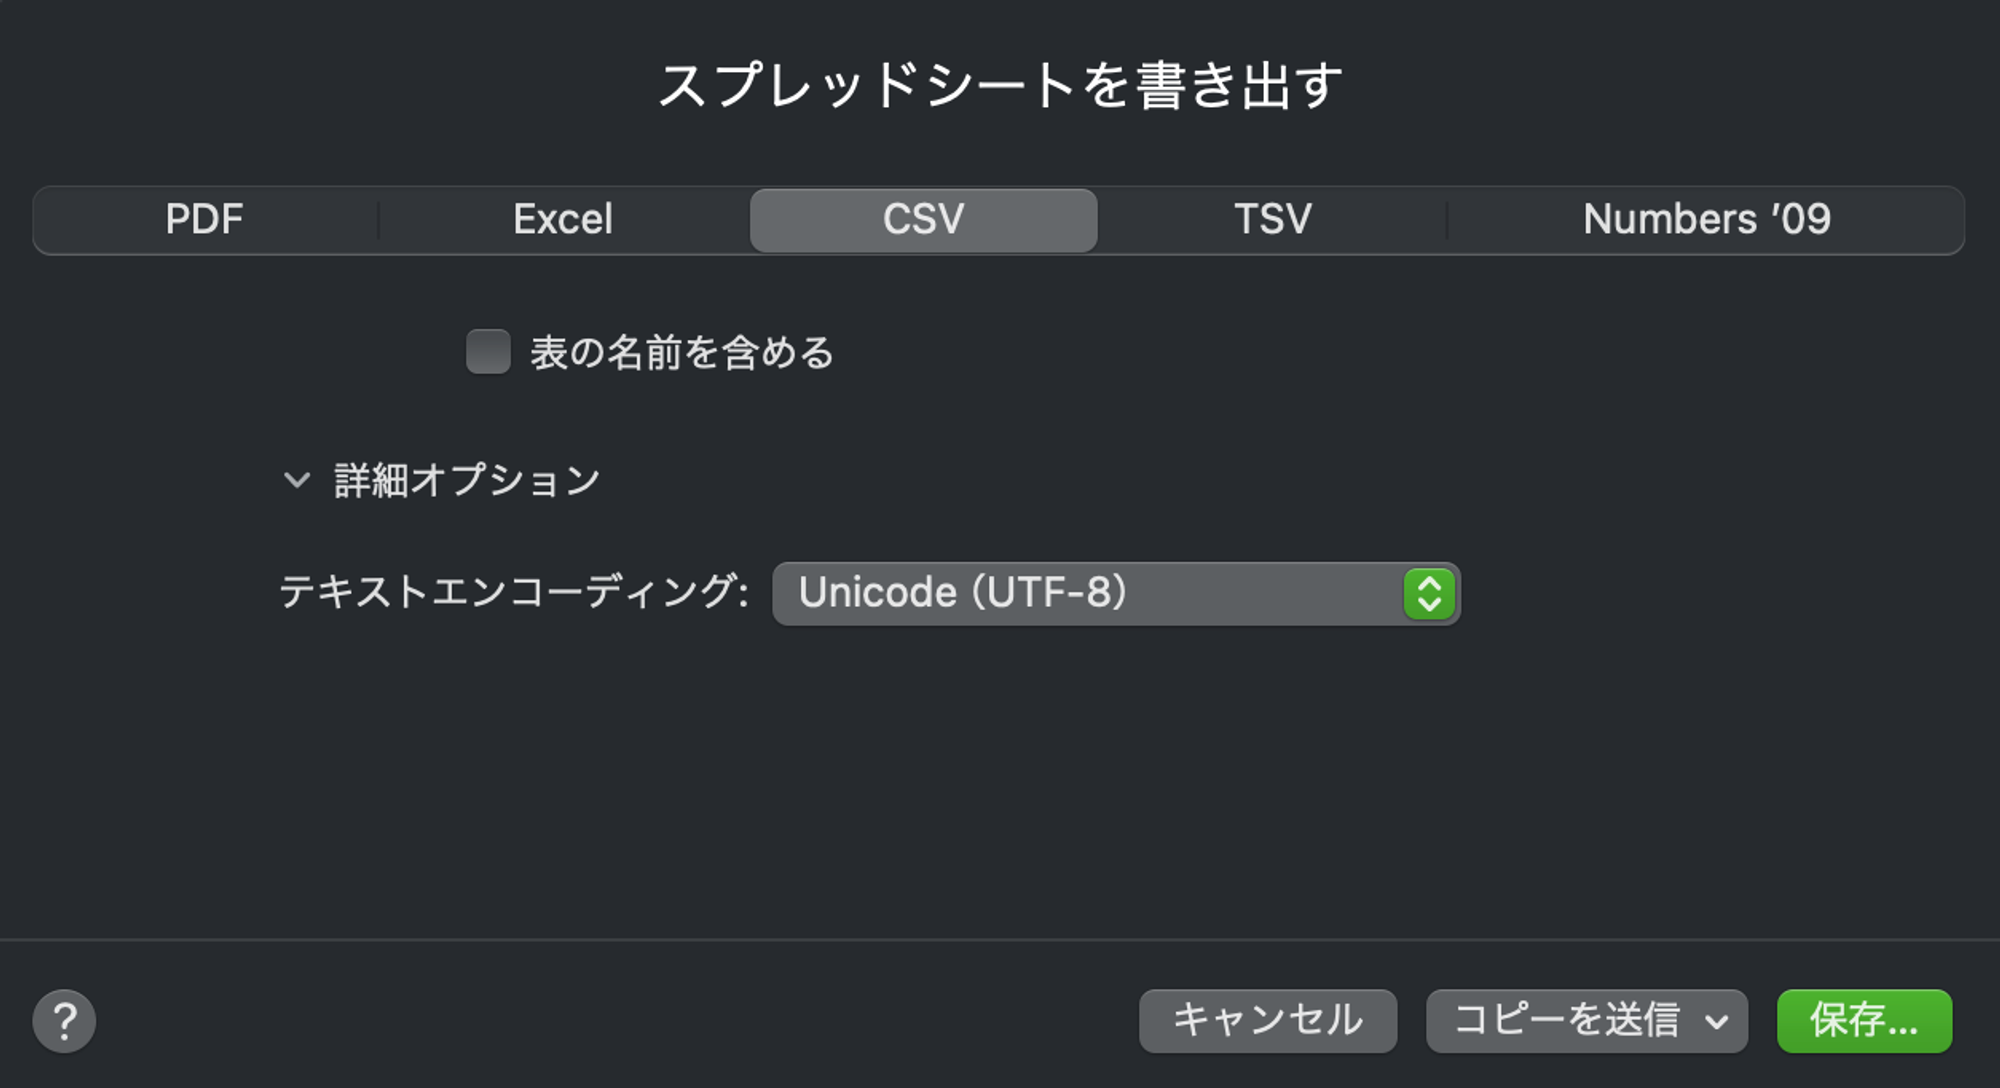Screen dimensions: 2000x1088
Task: Click the chevron beside 詳細オプション
Action: [x=296, y=480]
